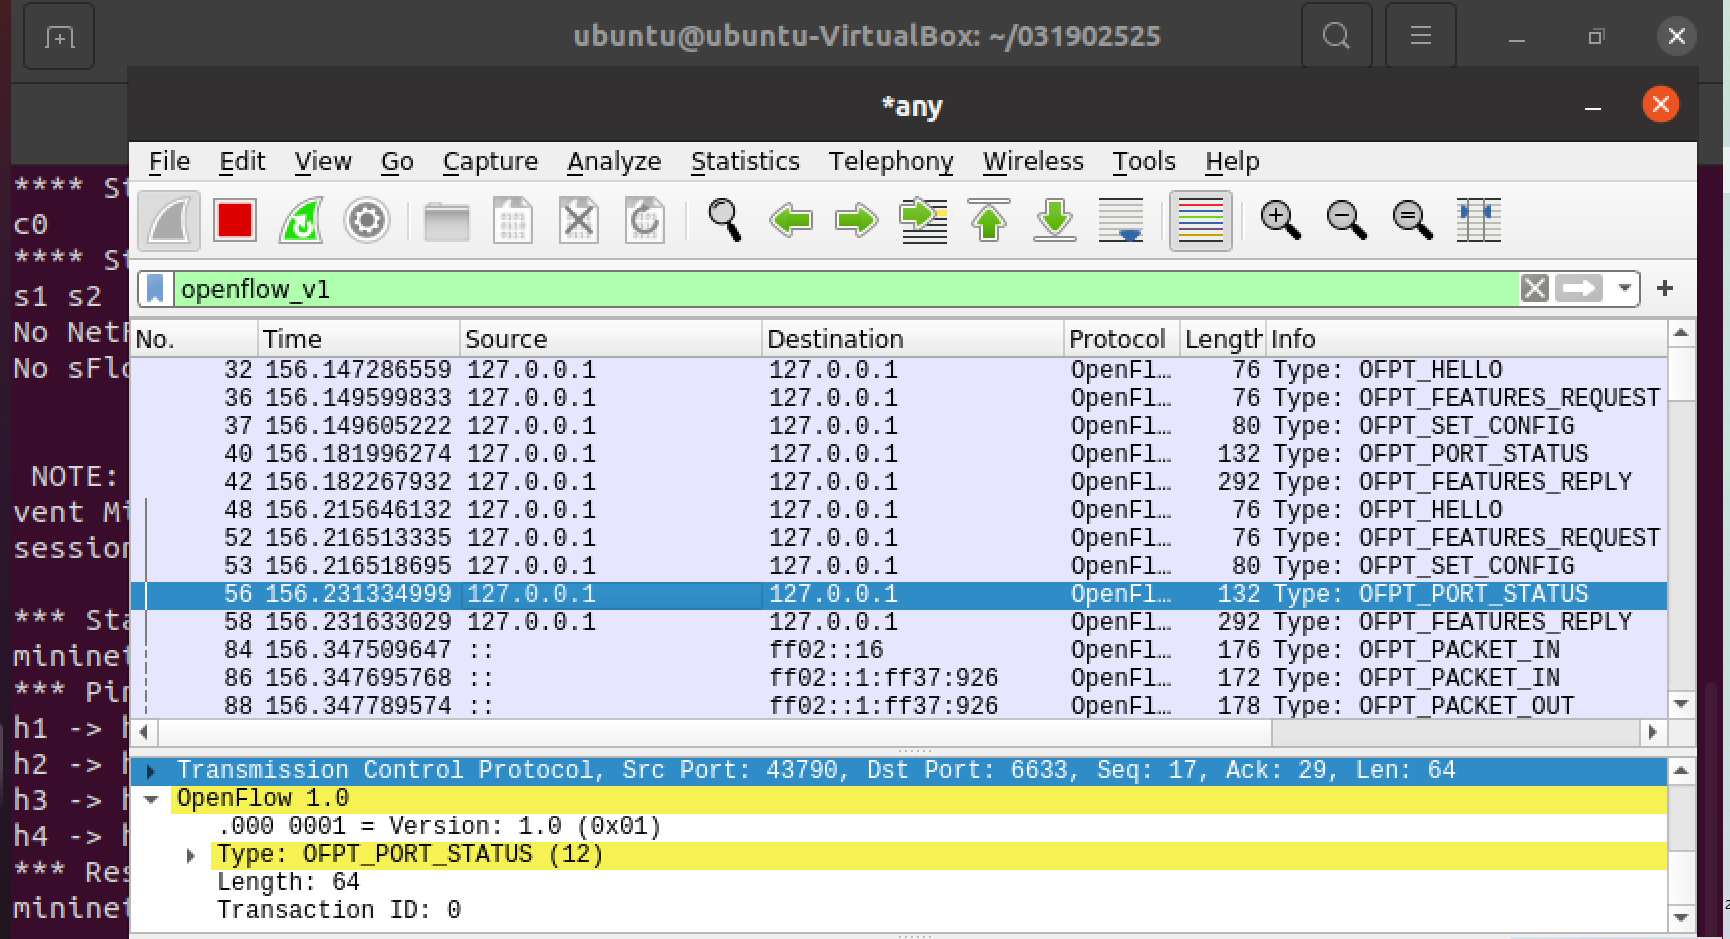Open recent display filters dropdown

[x=1624, y=289]
